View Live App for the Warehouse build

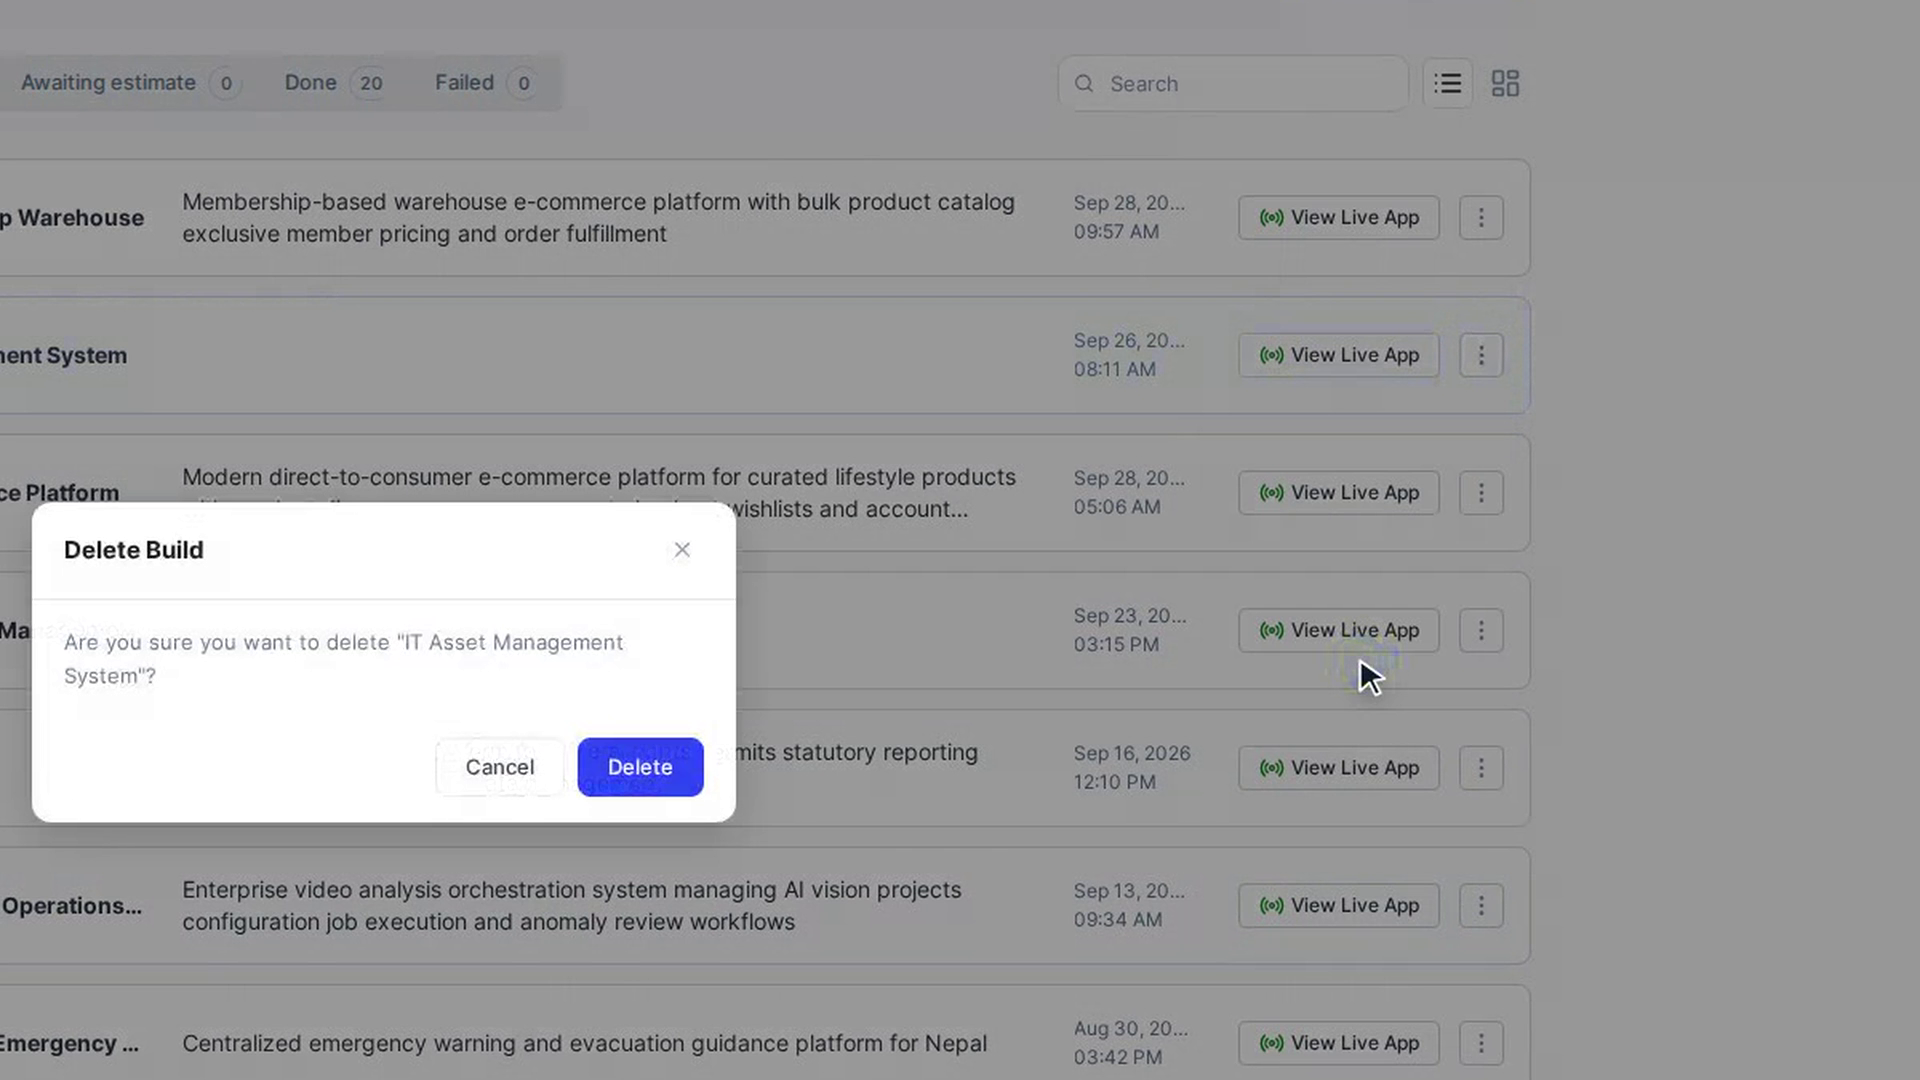click(1339, 217)
